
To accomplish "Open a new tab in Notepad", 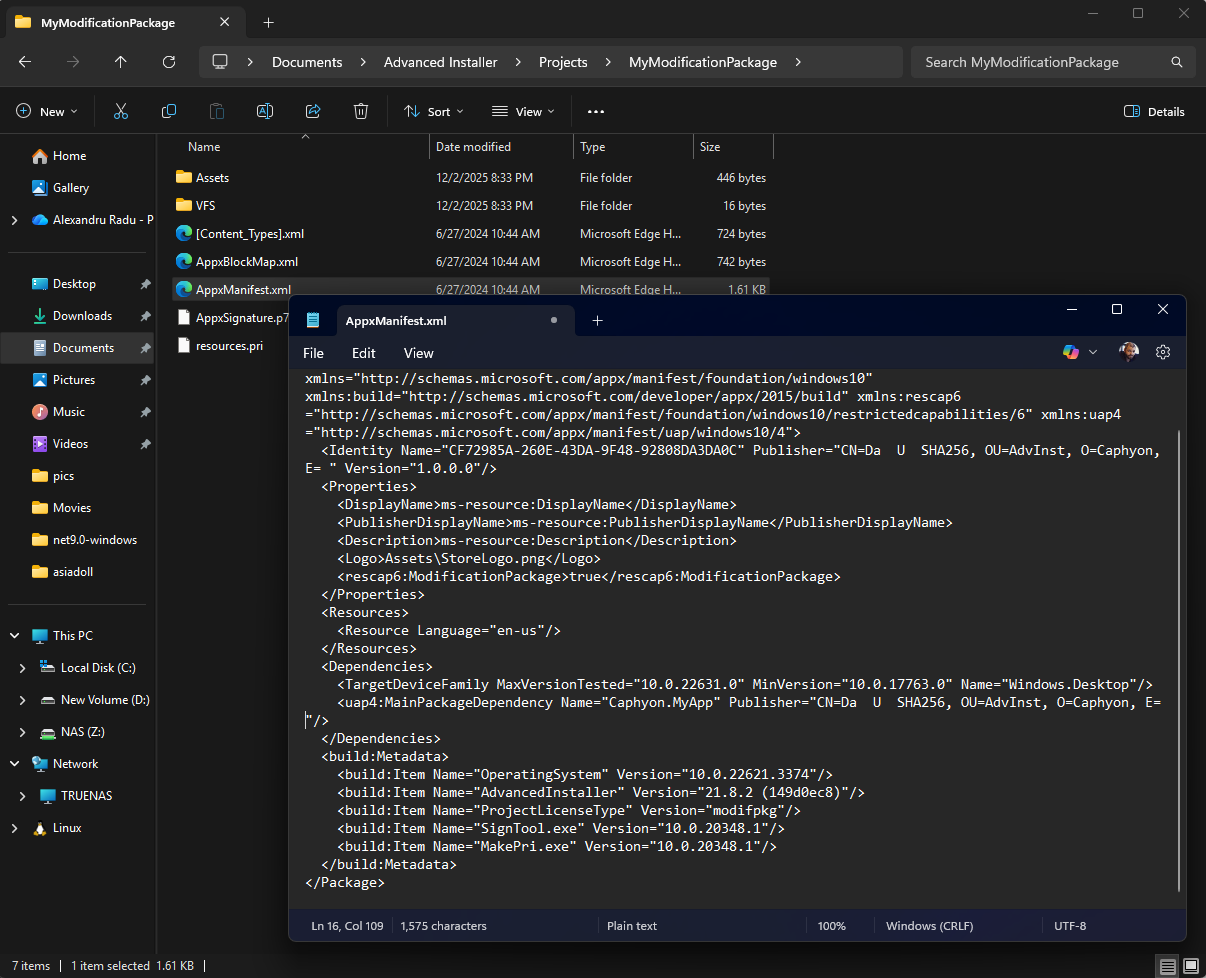I will click(x=597, y=320).
